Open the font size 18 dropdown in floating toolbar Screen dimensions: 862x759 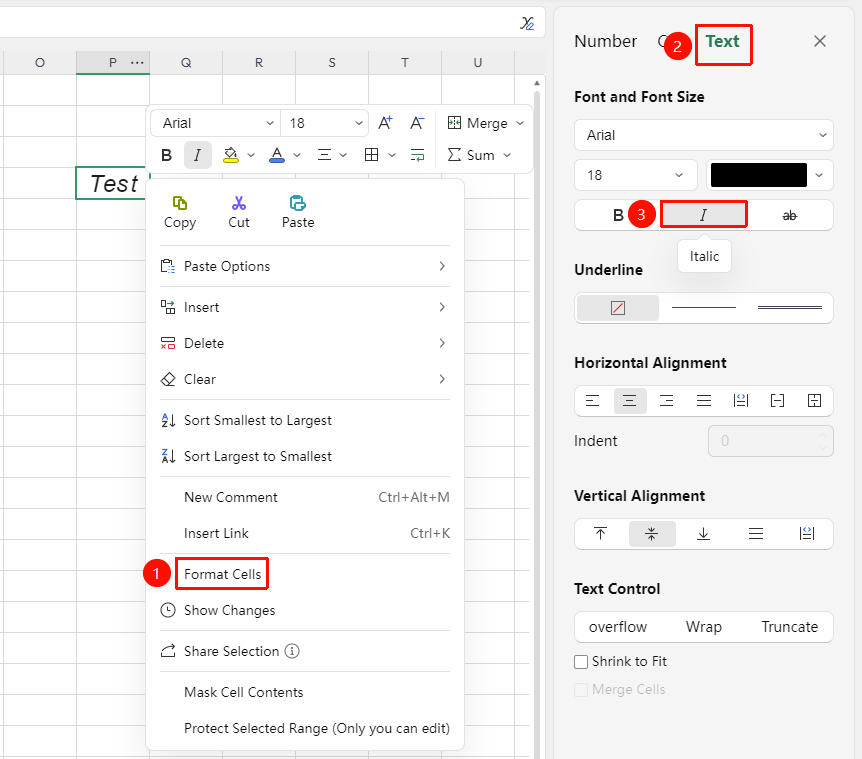324,123
